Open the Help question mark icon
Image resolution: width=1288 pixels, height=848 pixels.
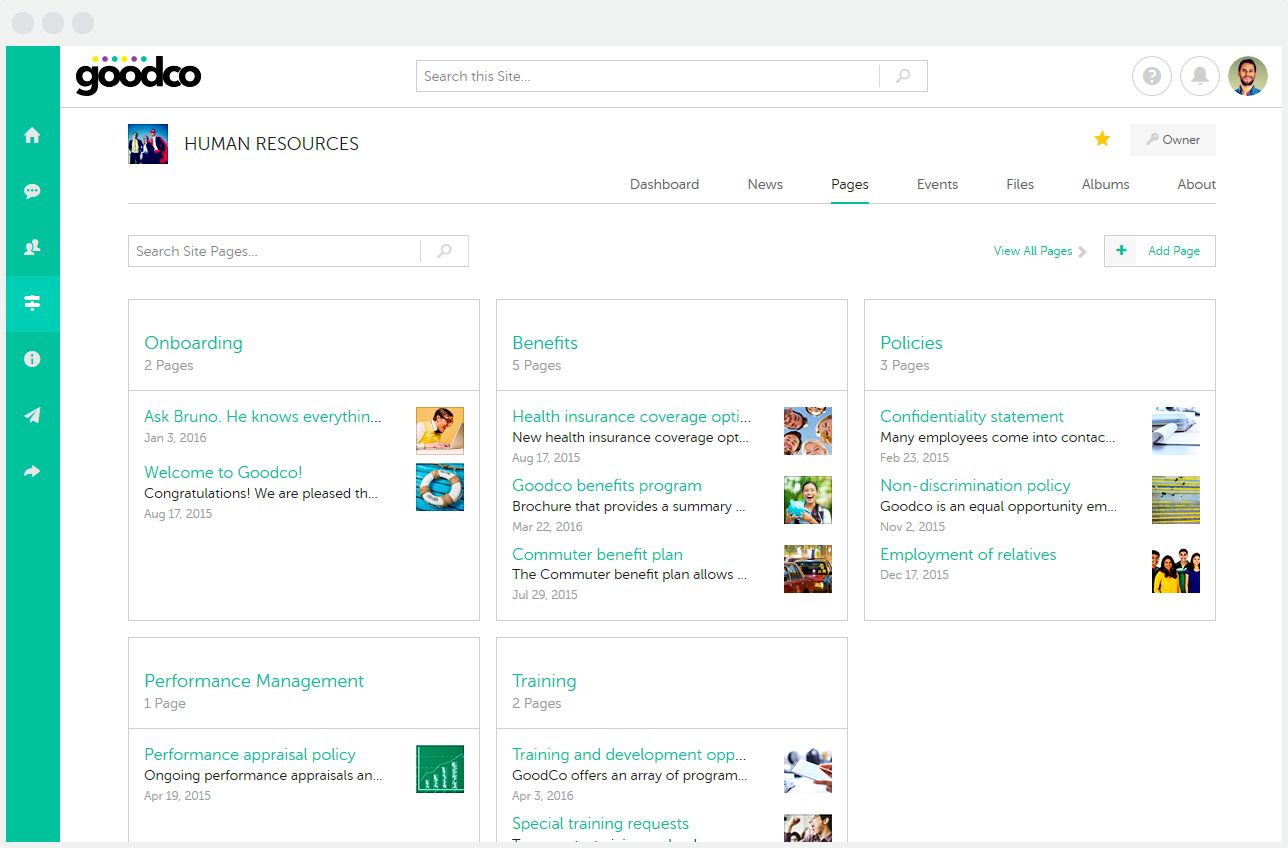[1151, 75]
